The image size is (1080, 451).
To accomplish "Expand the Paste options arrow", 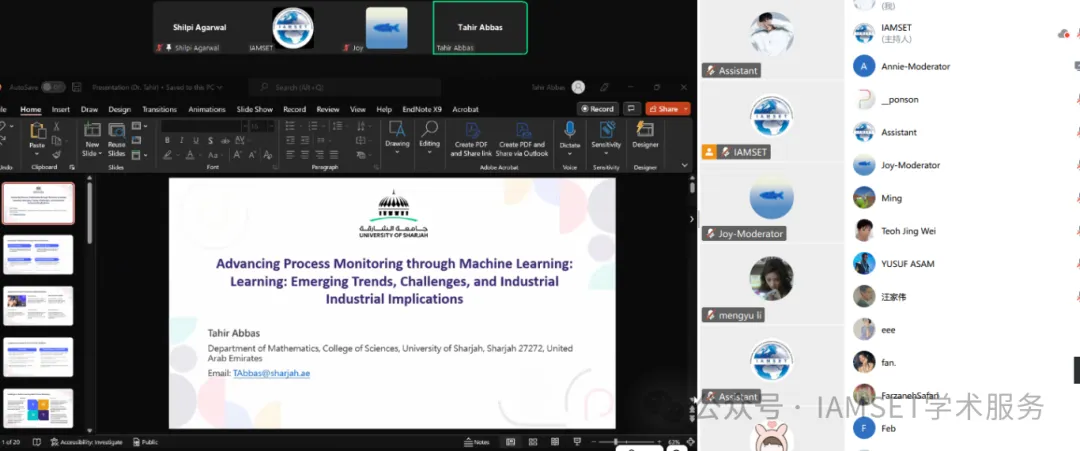I will pos(37,154).
